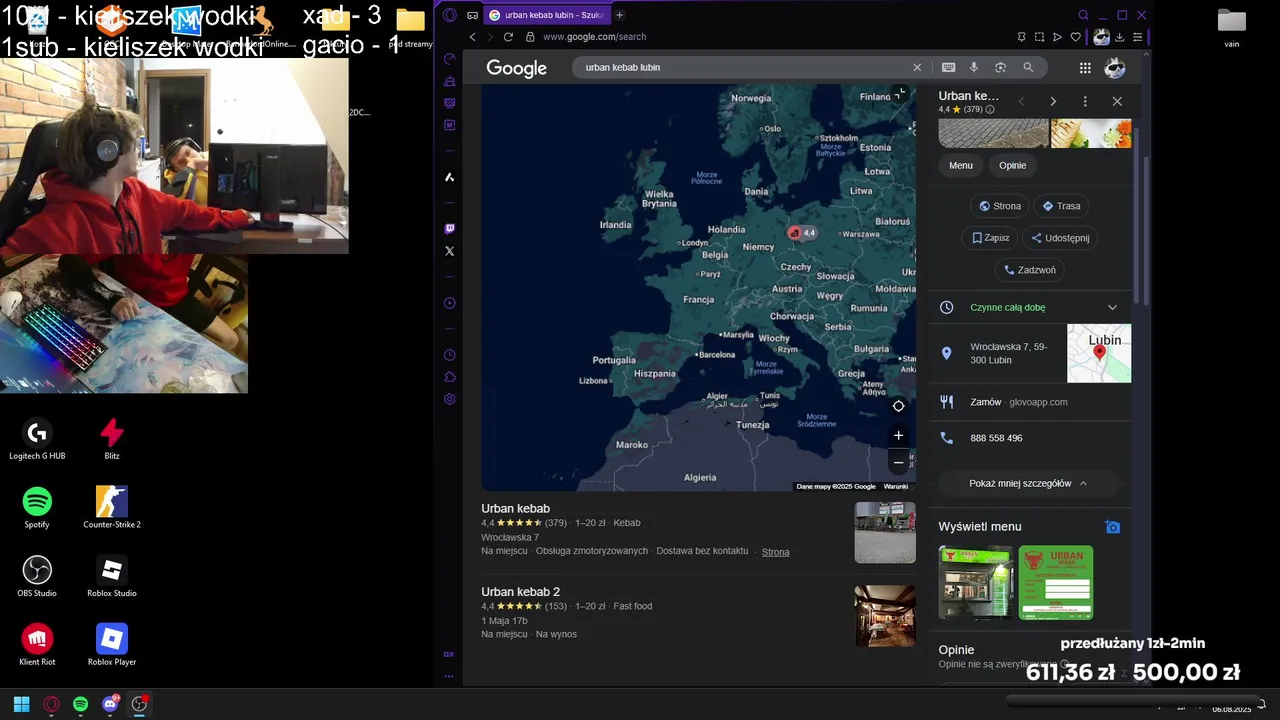Start Google voice search microphone
Viewport: 1280px width, 720px height.
[x=974, y=67]
